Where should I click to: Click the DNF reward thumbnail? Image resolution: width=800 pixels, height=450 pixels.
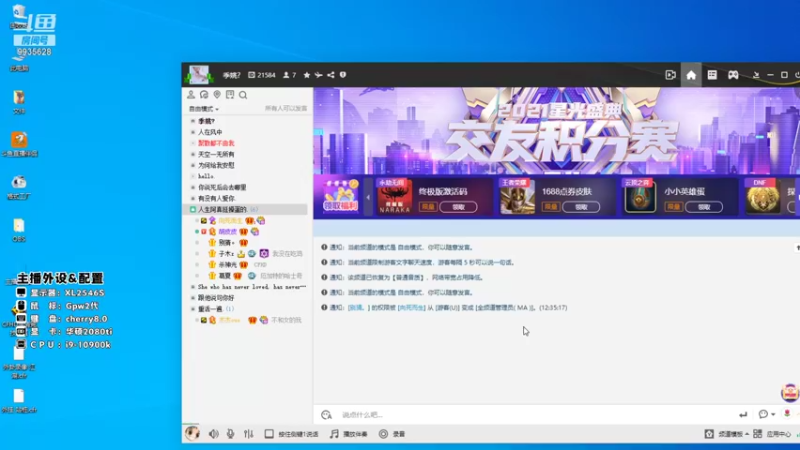[x=762, y=197]
